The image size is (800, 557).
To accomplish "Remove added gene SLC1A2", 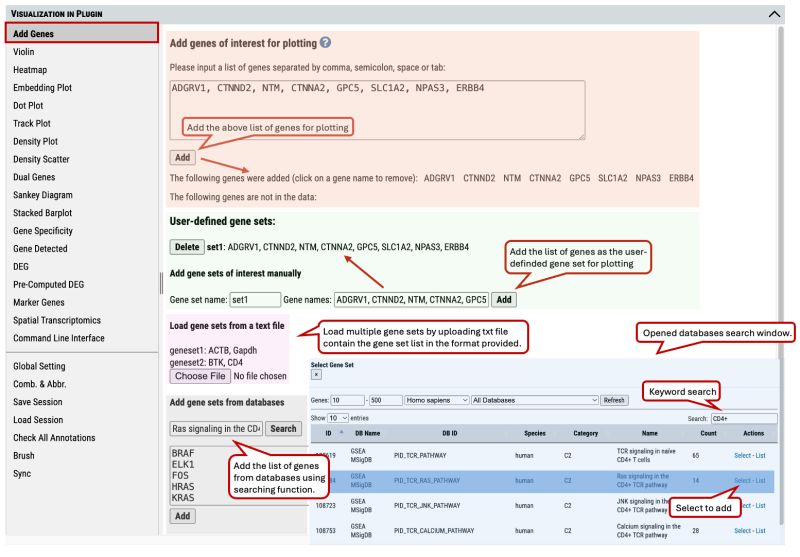I will point(613,178).
